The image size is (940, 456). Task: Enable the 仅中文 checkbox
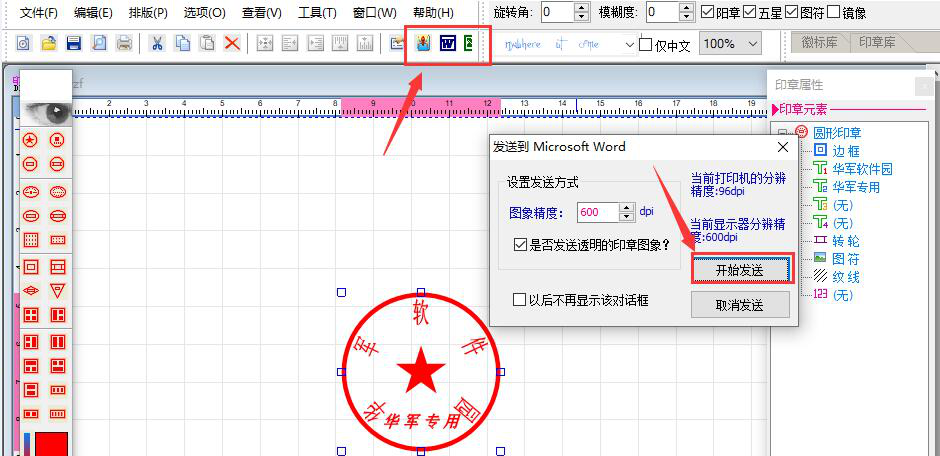pos(646,45)
